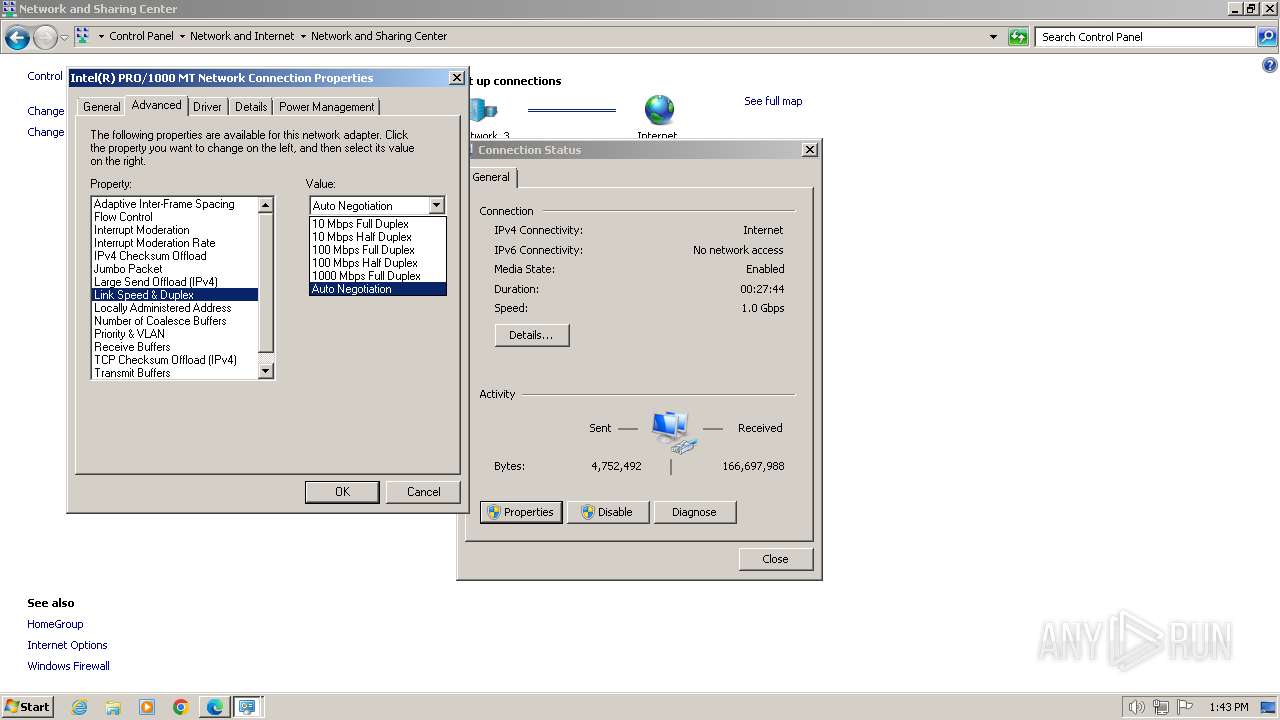Image resolution: width=1280 pixels, height=720 pixels.
Task: Click the property list scroll up arrow
Action: click(x=266, y=205)
